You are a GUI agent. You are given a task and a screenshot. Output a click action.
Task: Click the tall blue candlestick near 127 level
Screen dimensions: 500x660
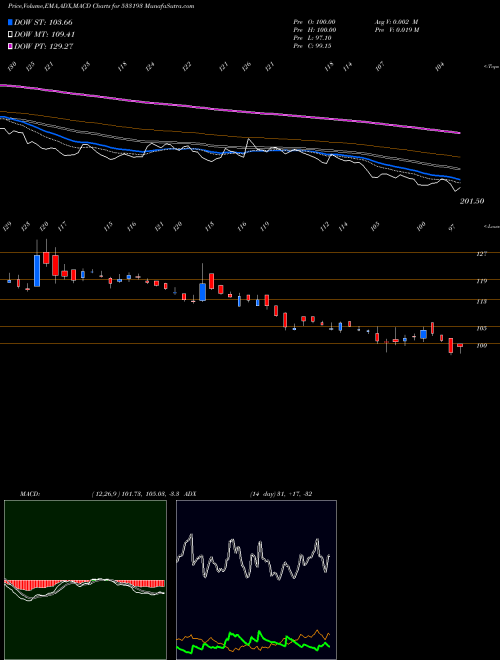[x=37, y=271]
